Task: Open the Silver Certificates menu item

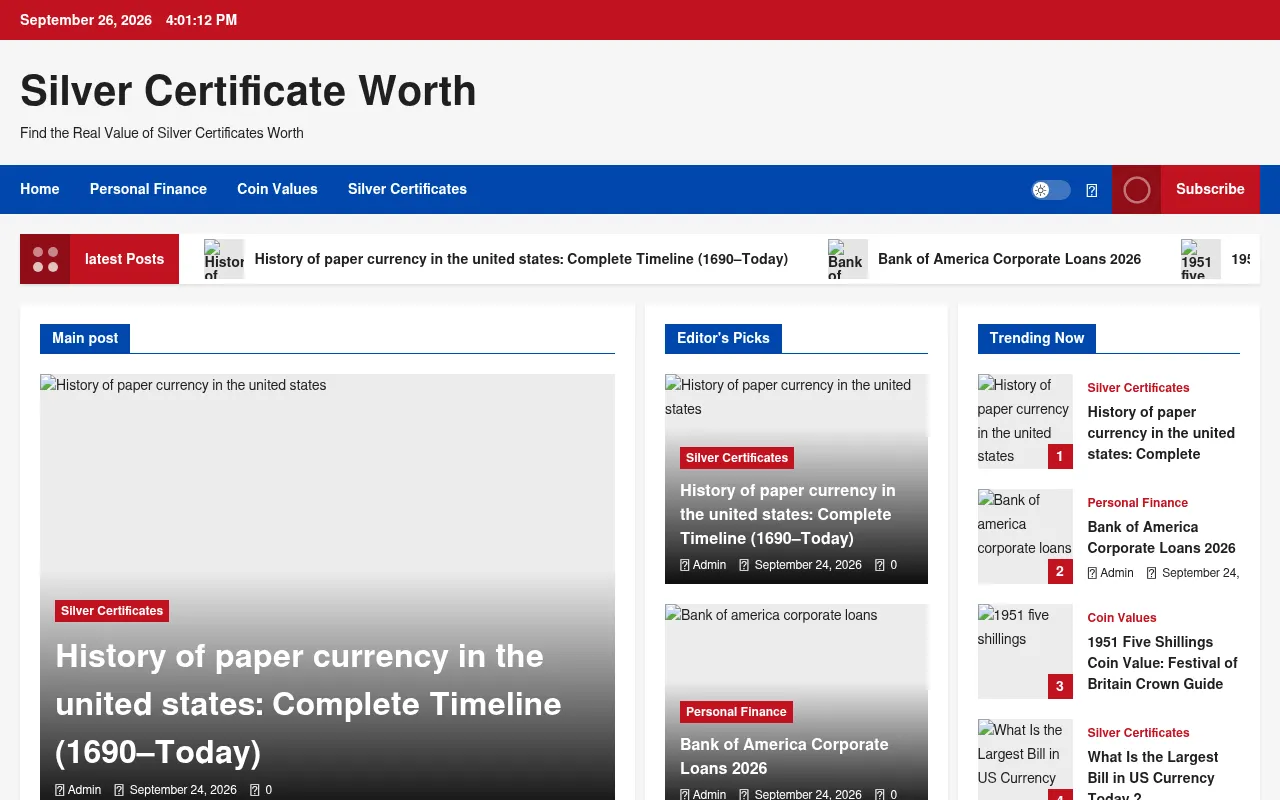Action: (x=407, y=189)
